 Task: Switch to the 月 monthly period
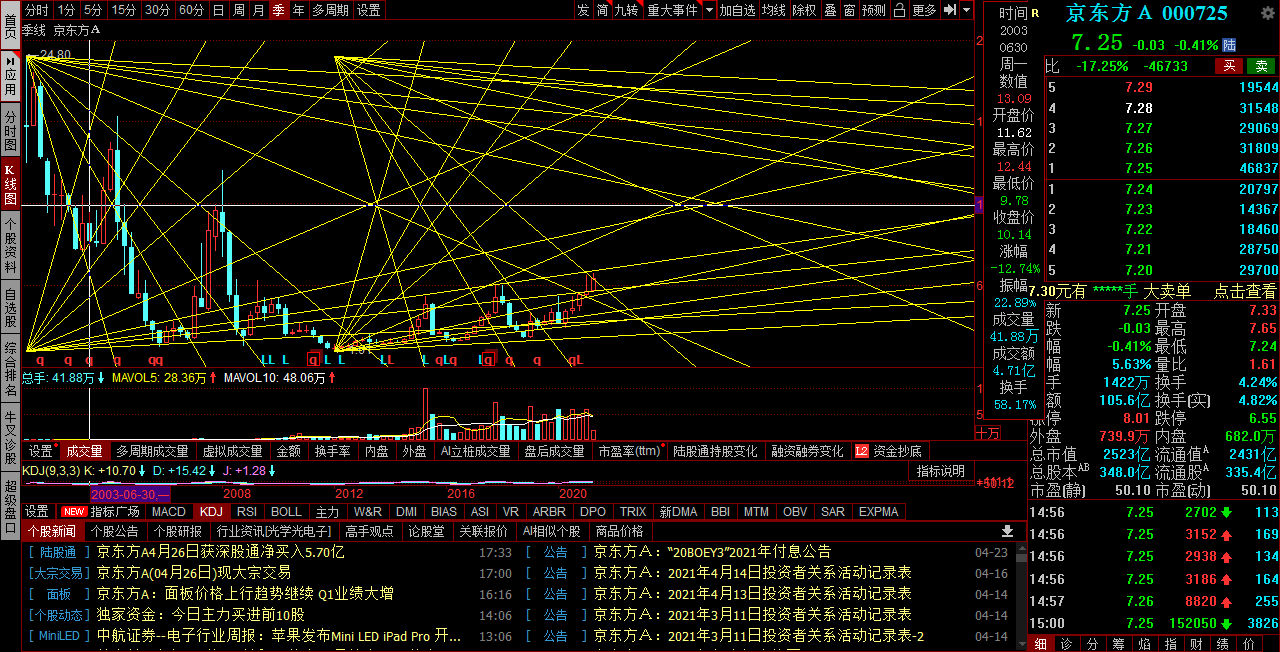(x=258, y=10)
